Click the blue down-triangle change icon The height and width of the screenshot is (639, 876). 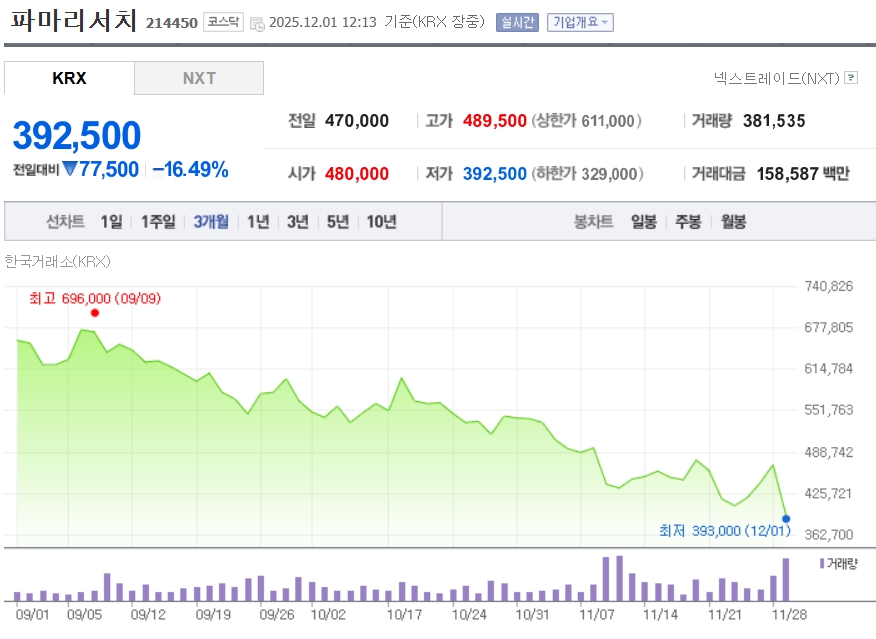[69, 170]
